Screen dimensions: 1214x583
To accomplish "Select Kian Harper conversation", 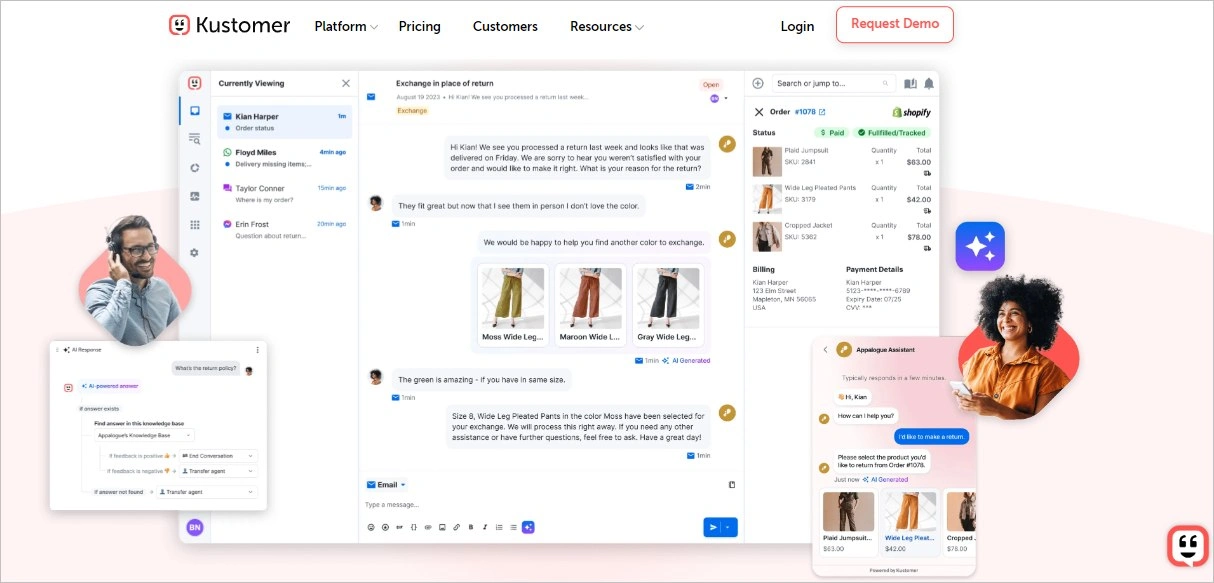I will [284, 122].
